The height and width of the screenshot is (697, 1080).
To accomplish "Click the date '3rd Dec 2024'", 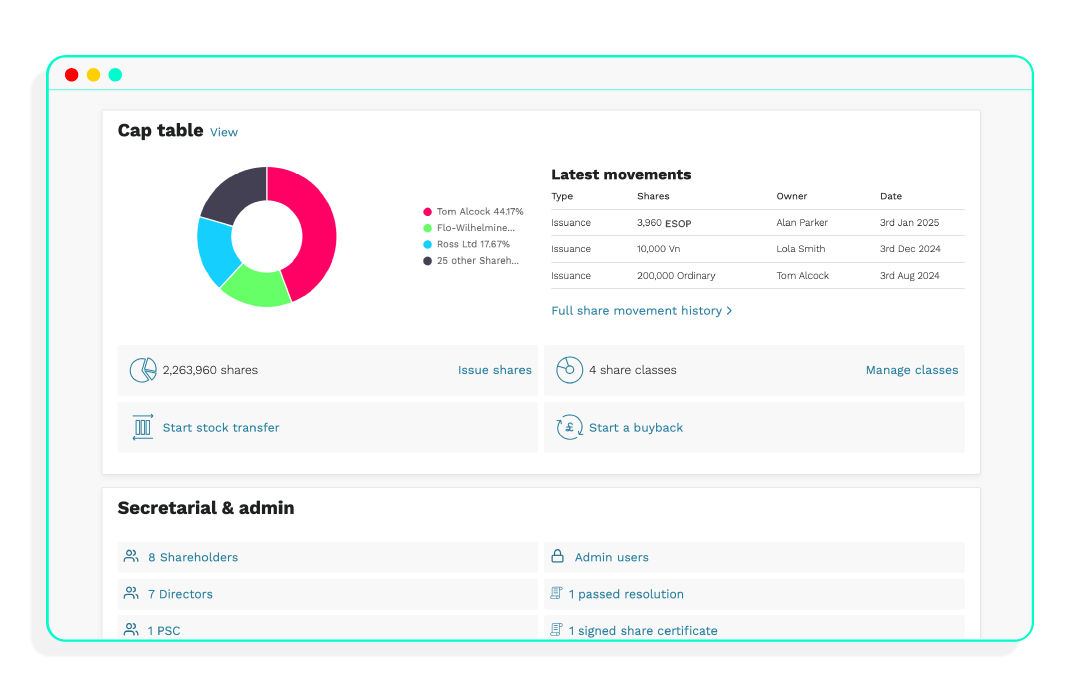I will pyautogui.click(x=910, y=249).
